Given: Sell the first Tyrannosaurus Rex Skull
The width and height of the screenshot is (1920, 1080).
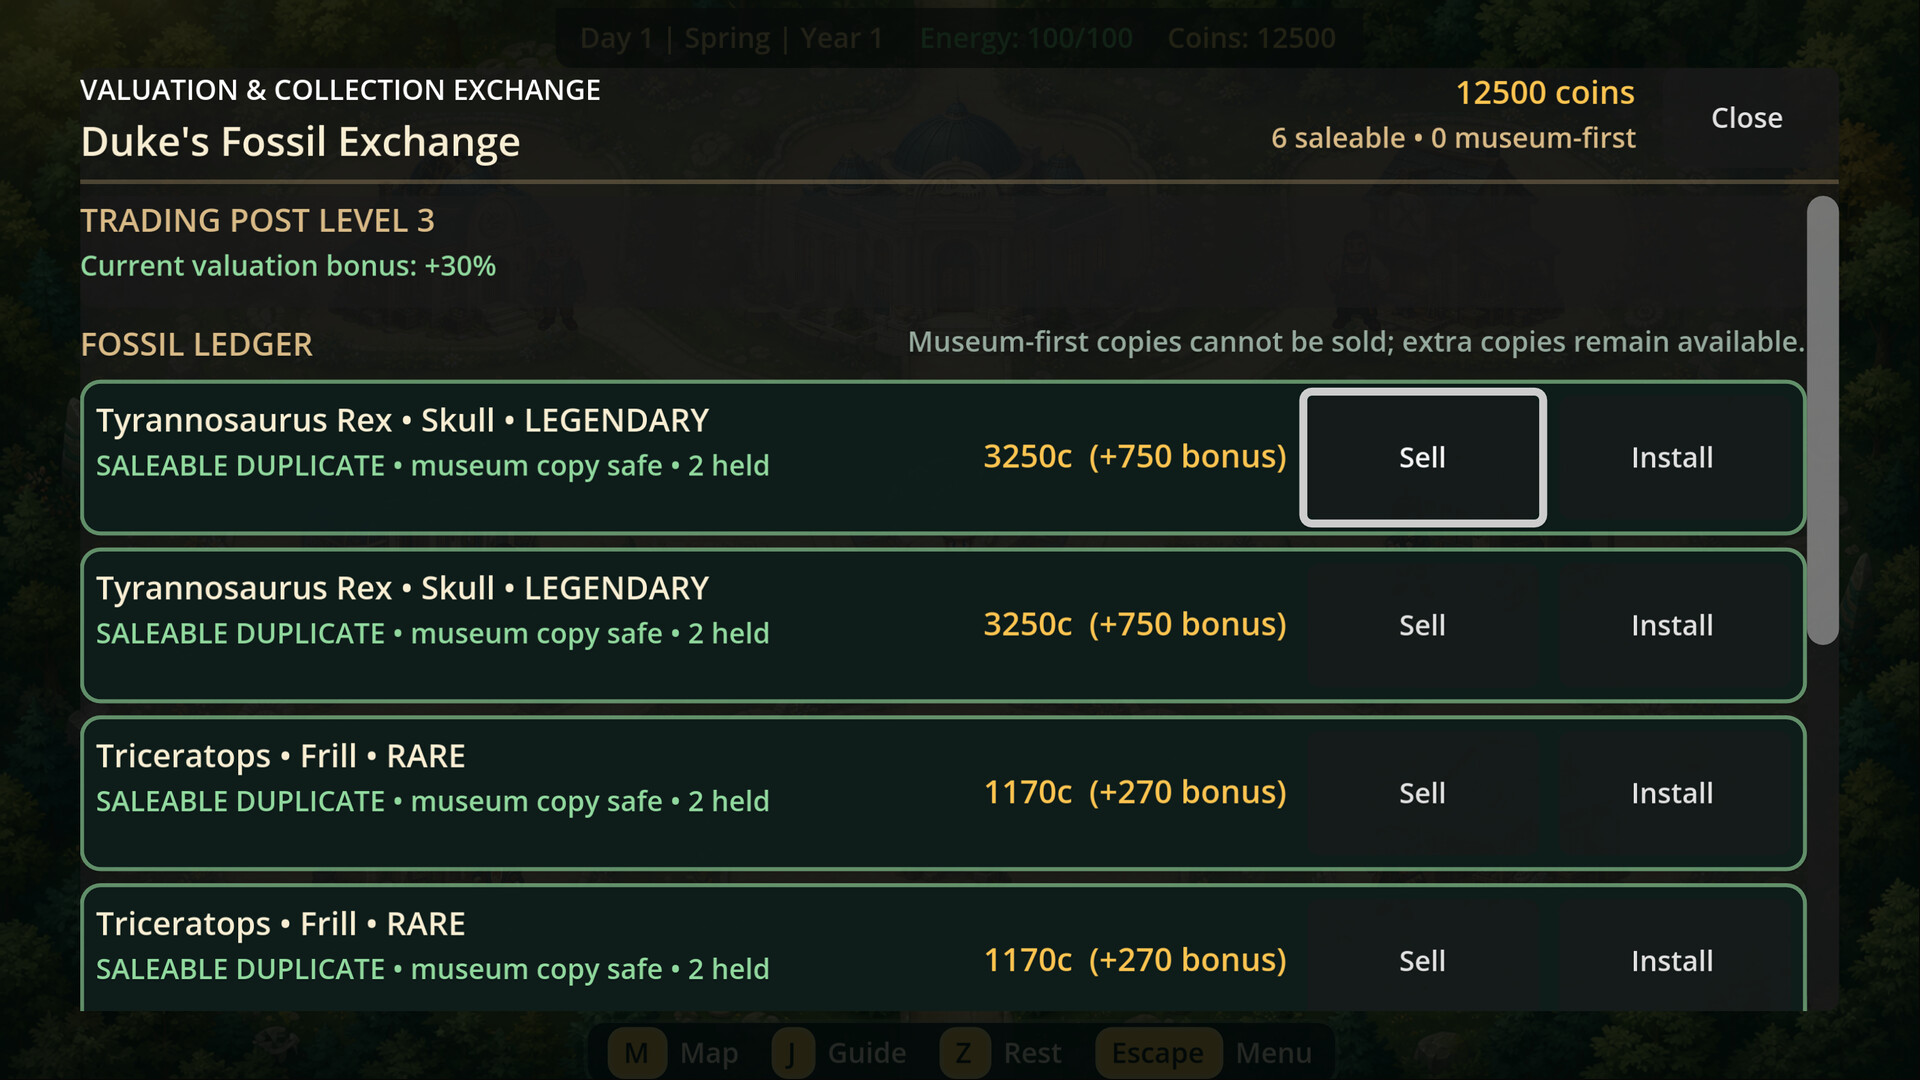Looking at the screenshot, I should (x=1422, y=457).
